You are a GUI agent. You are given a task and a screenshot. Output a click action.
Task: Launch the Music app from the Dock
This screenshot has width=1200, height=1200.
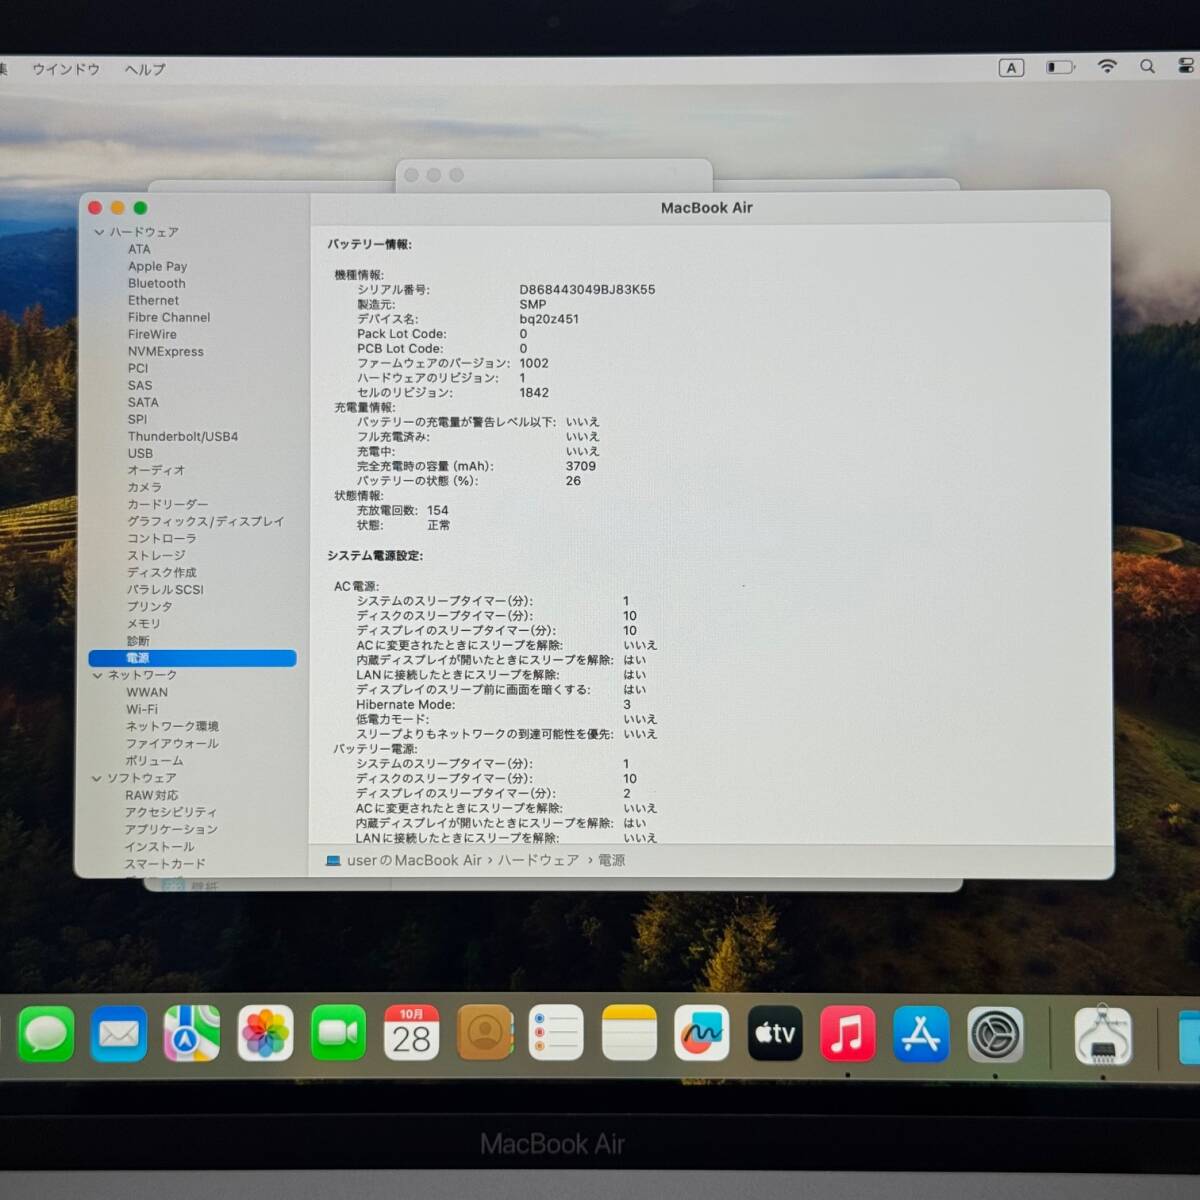849,1035
